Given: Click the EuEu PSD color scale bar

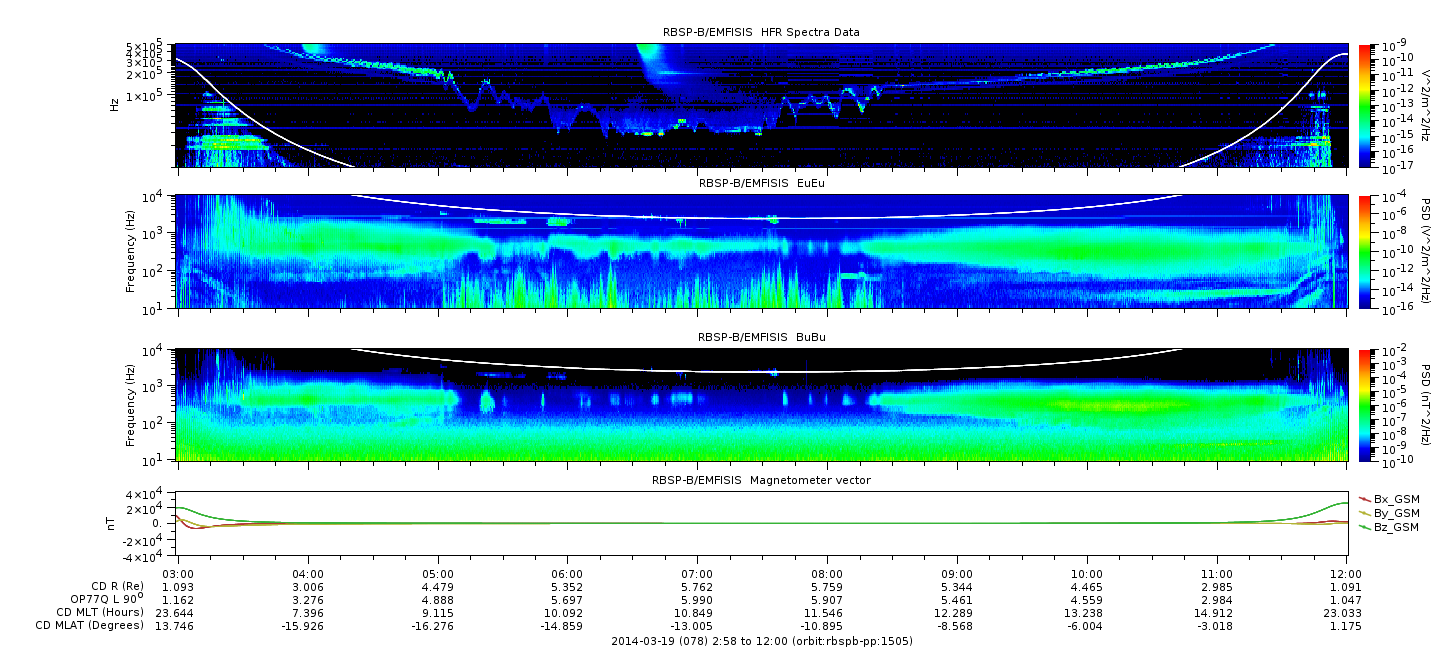Looking at the screenshot, I should [1363, 251].
